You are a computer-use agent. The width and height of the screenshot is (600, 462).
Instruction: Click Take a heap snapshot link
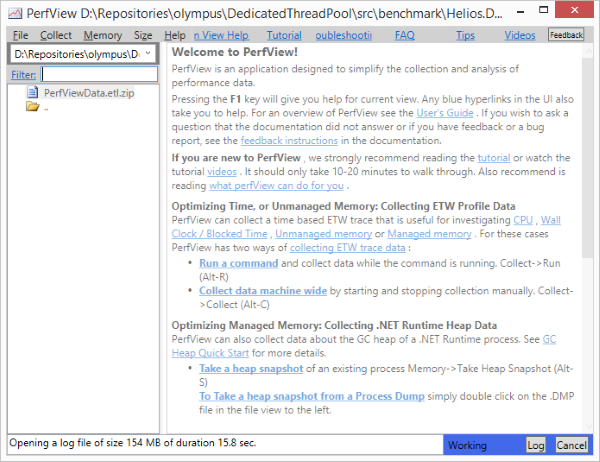251,369
